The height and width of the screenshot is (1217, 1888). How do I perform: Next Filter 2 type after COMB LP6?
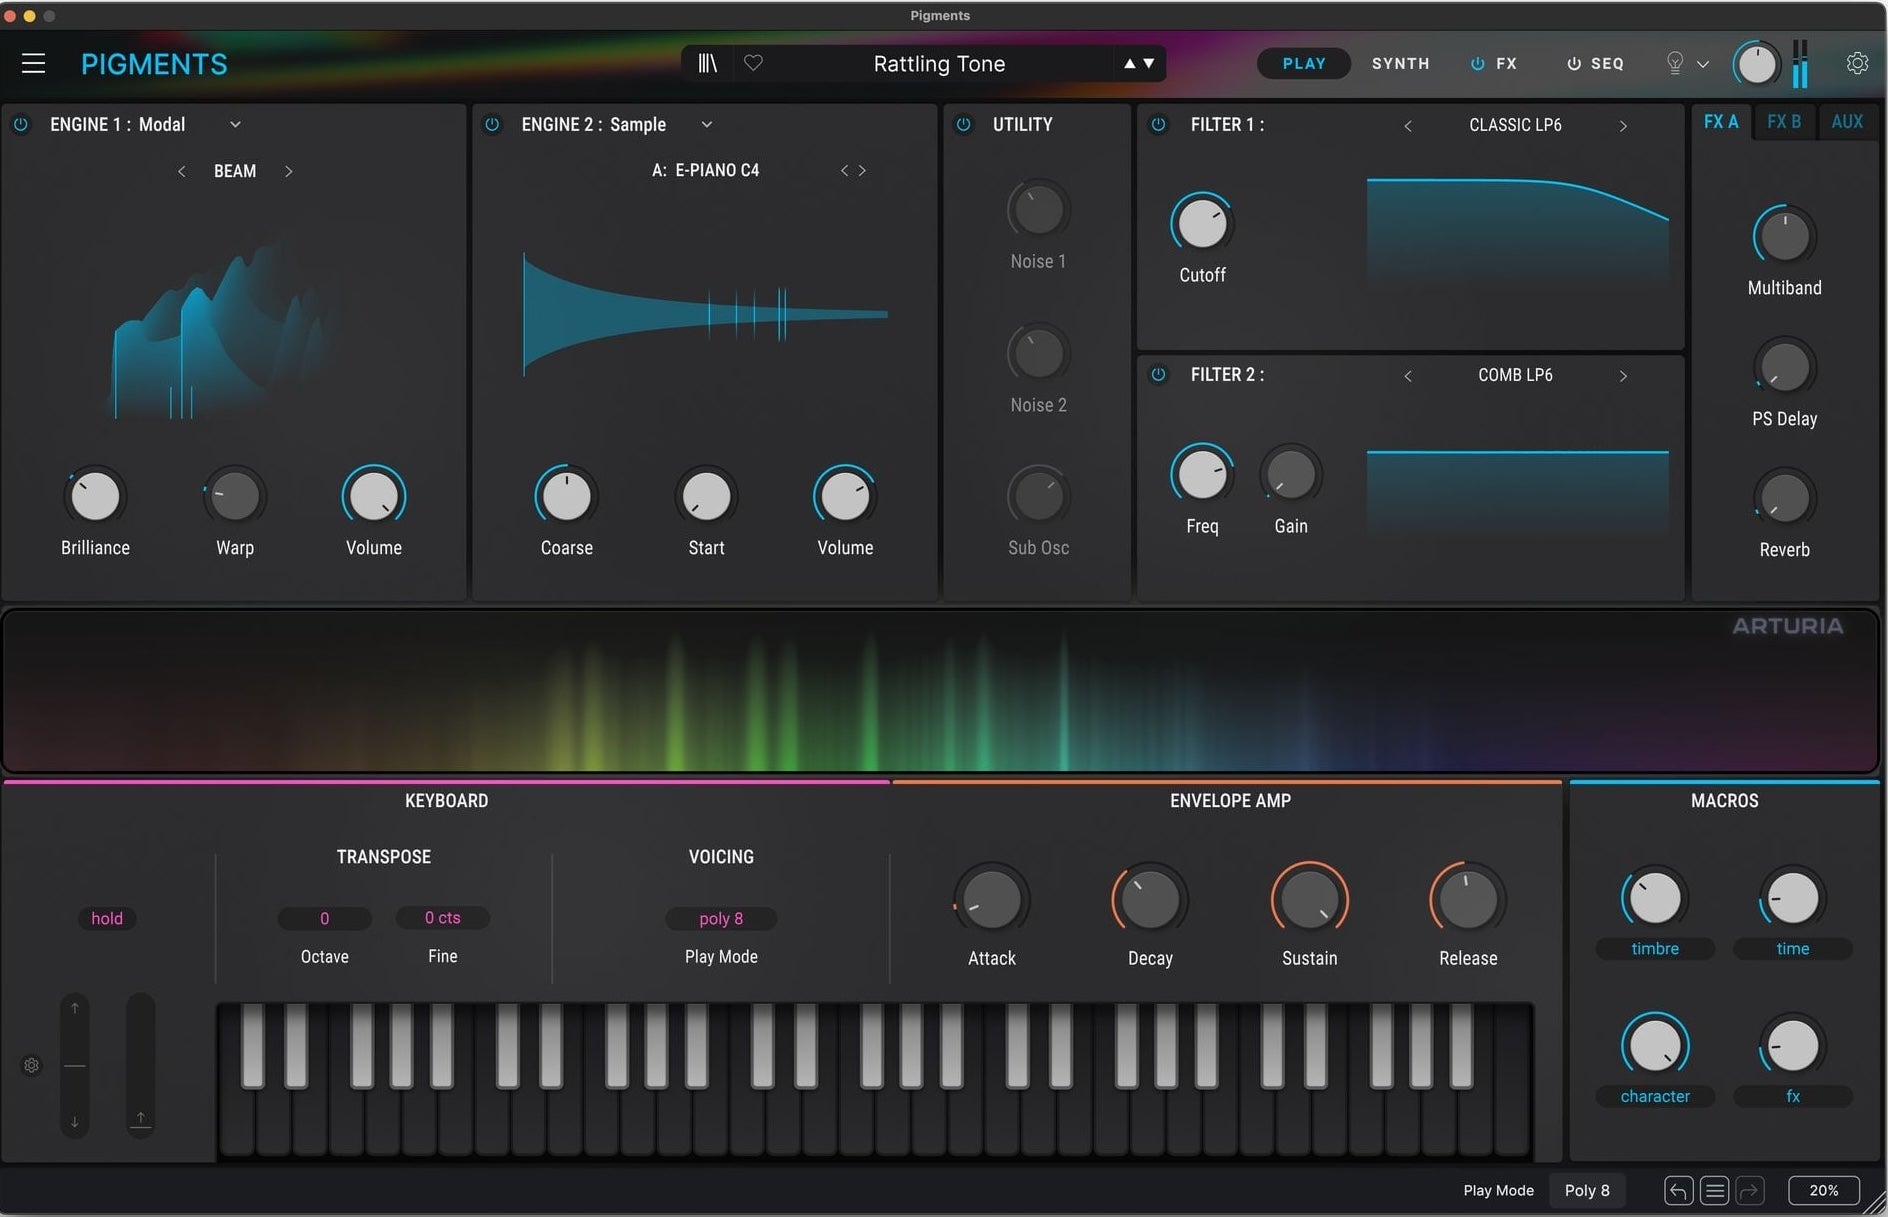click(1623, 375)
